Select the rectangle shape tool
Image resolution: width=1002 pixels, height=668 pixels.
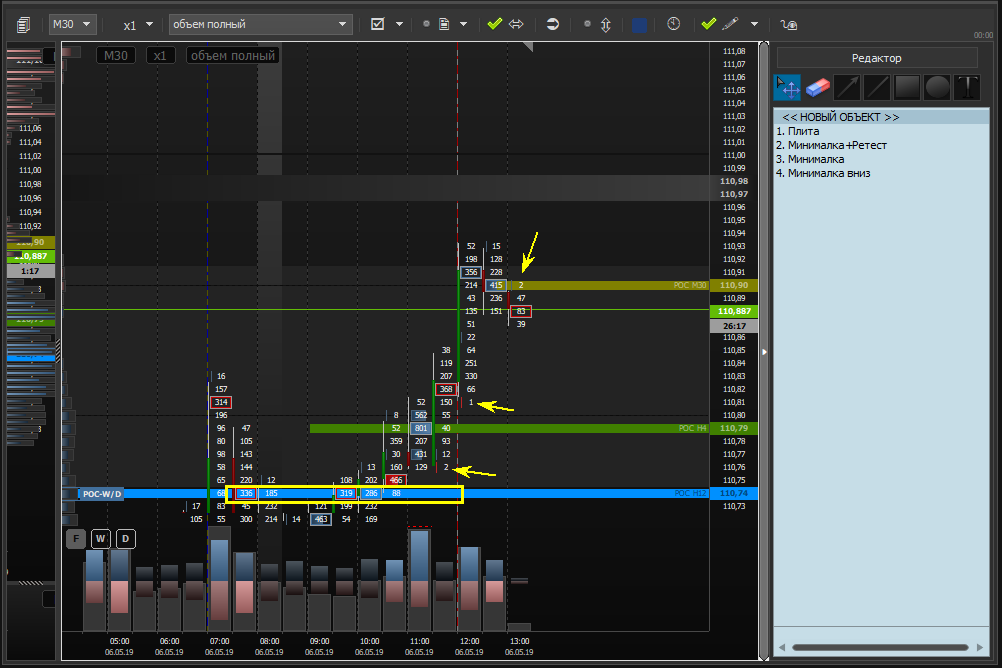(907, 88)
